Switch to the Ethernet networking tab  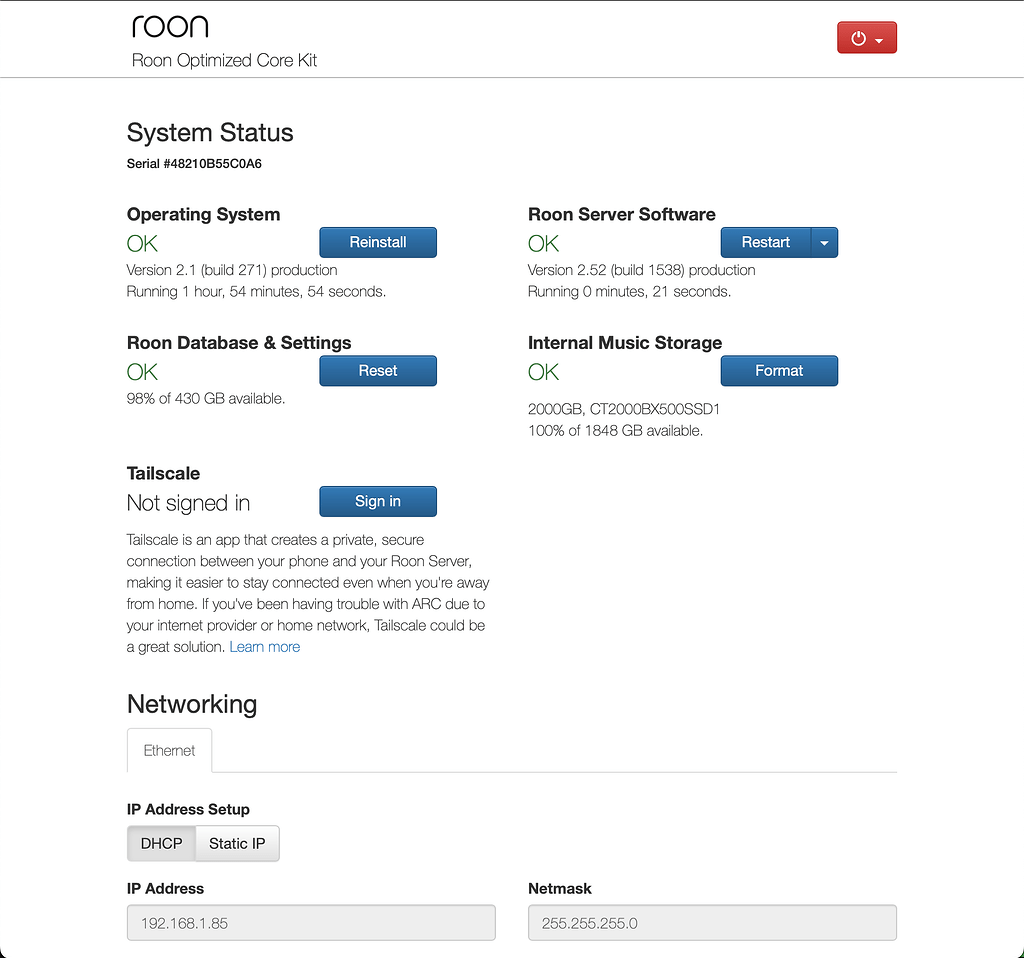pyautogui.click(x=169, y=750)
